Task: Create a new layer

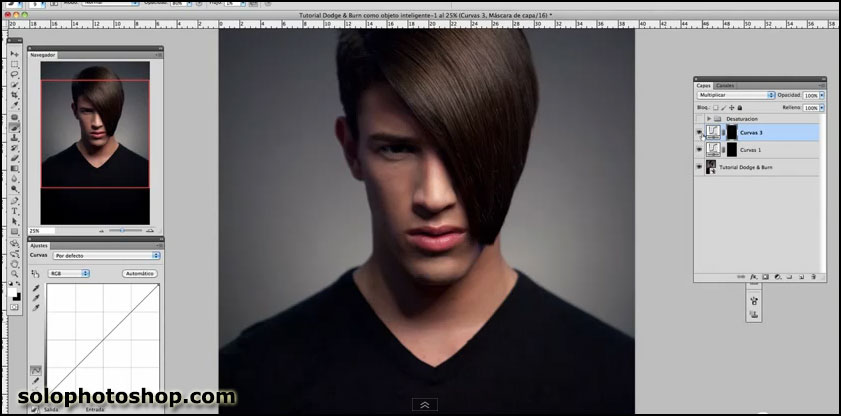Action: 801,277
